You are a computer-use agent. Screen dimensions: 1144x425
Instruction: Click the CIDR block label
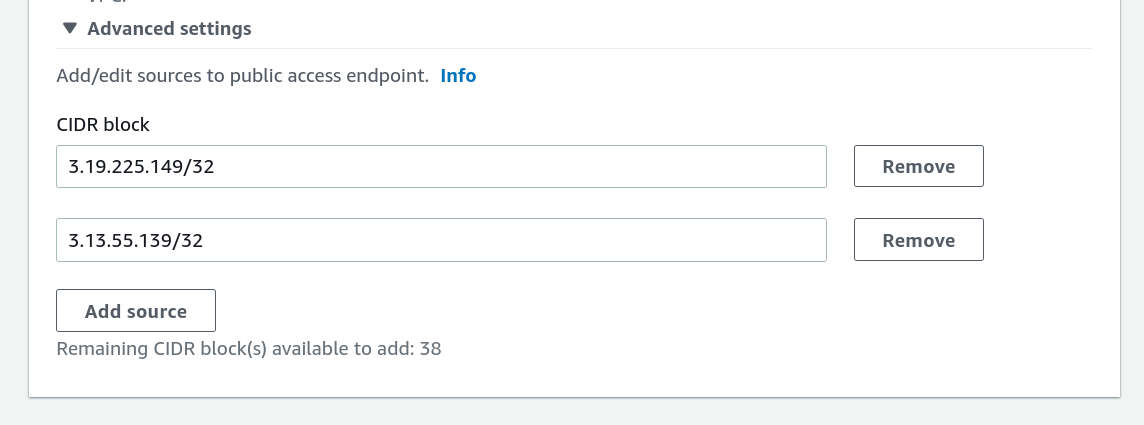(103, 125)
